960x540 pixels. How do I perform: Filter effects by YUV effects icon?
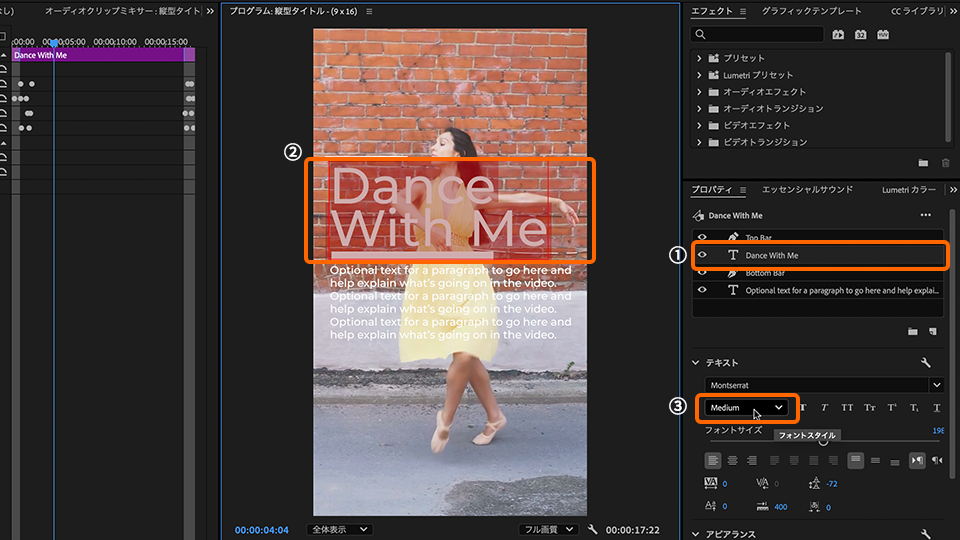point(883,35)
